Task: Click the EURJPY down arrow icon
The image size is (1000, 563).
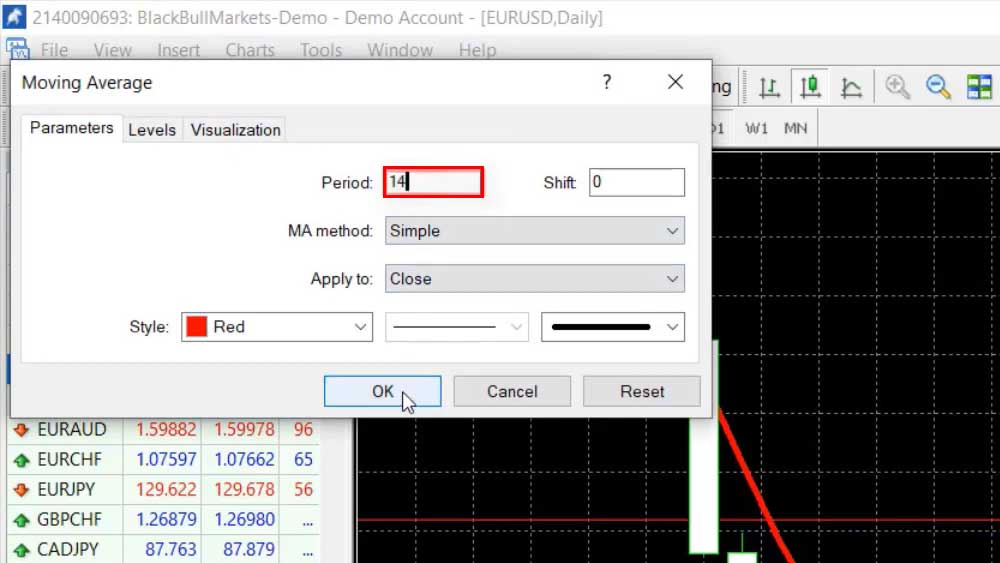Action: pos(21,490)
